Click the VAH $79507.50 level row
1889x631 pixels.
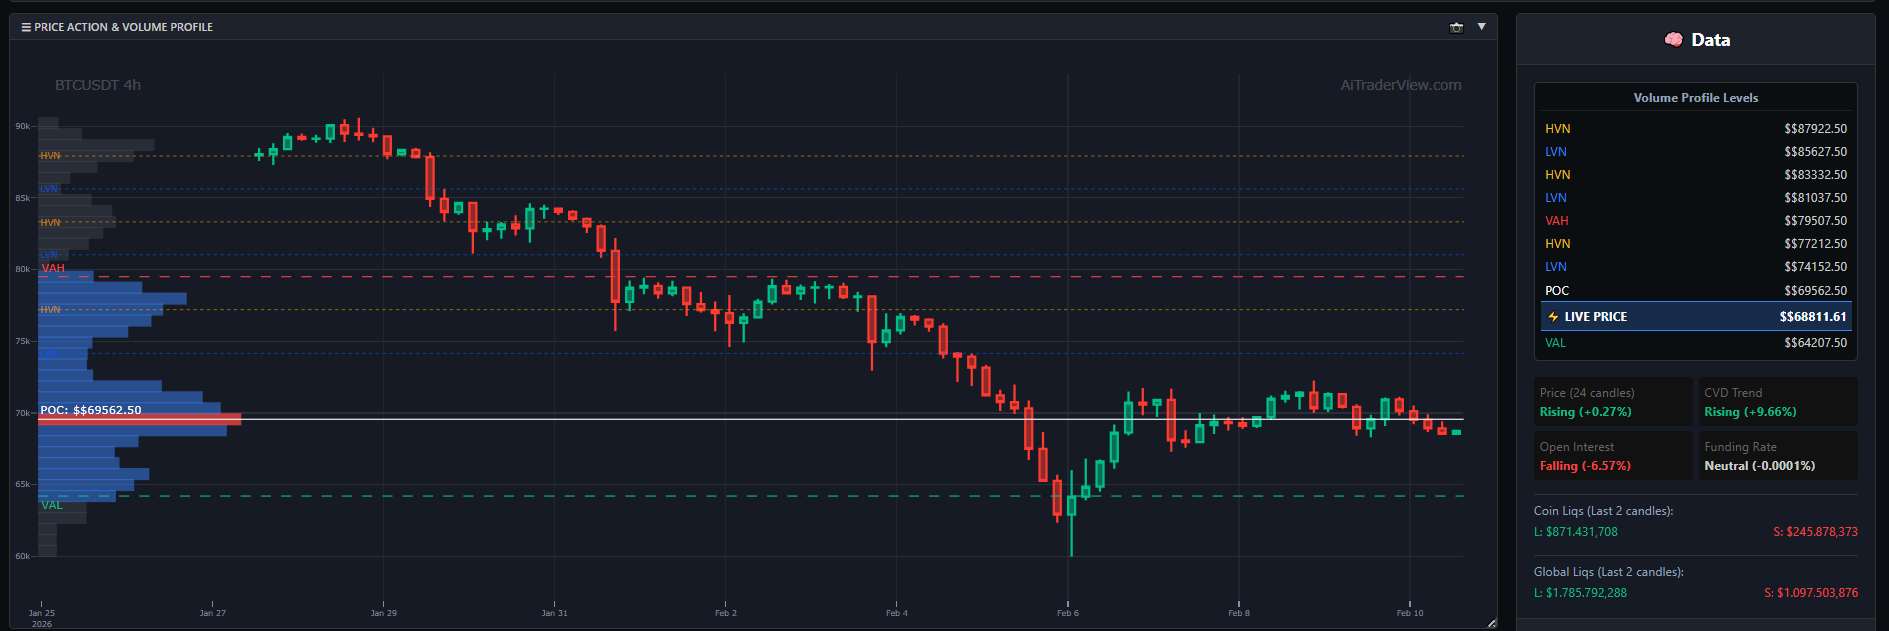(x=1695, y=221)
